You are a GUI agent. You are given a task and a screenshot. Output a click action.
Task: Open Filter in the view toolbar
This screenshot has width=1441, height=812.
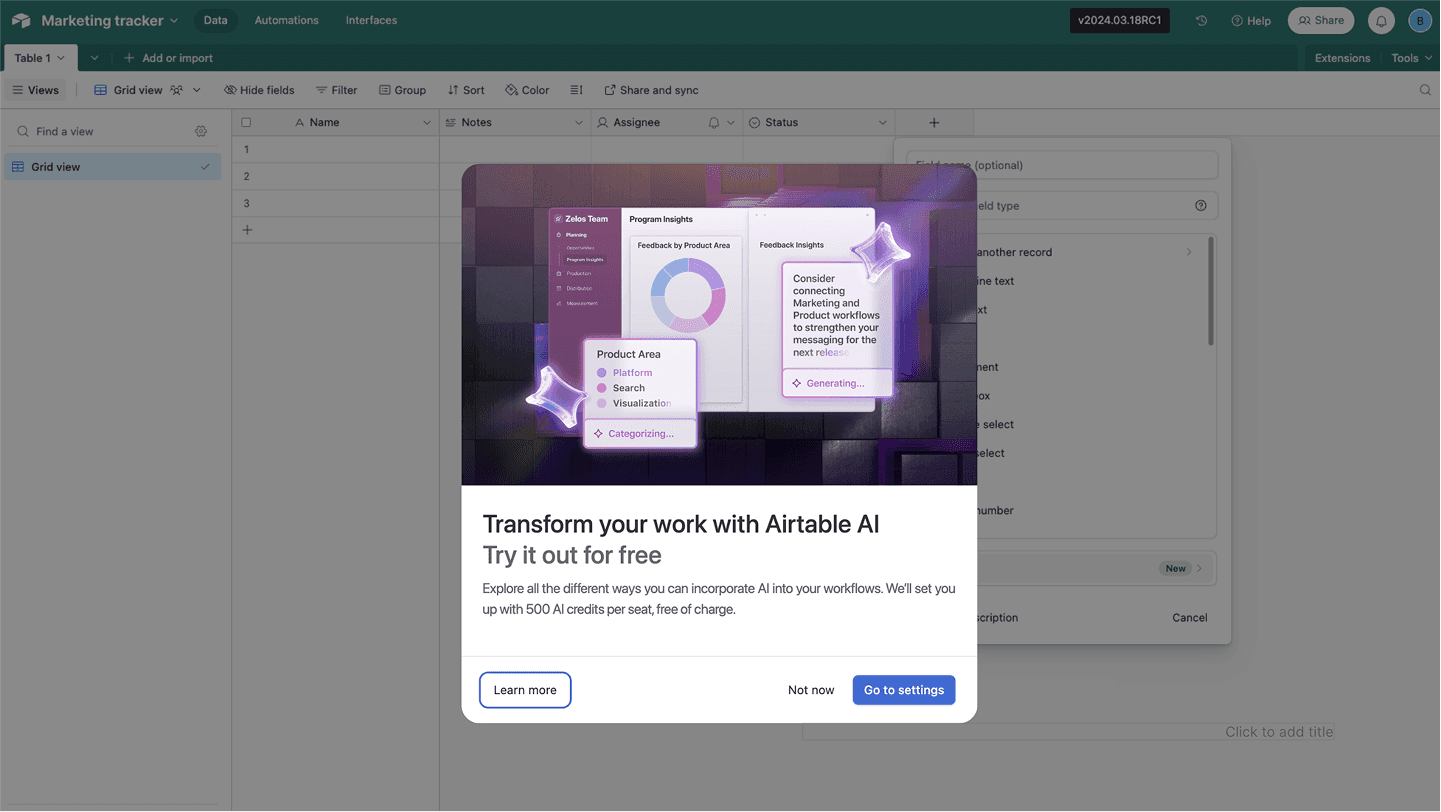click(336, 90)
